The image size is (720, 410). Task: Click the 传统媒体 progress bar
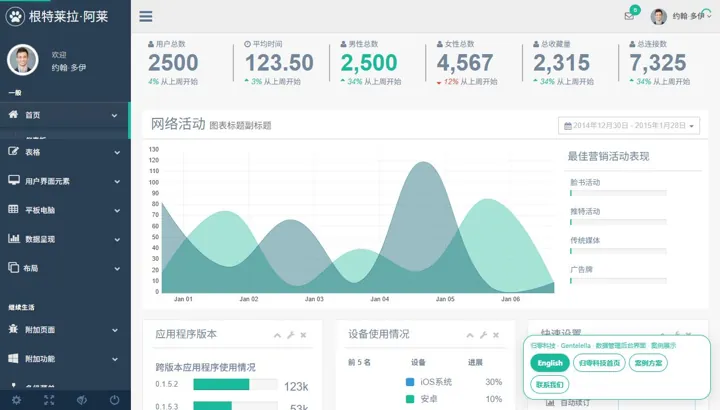click(x=618, y=251)
